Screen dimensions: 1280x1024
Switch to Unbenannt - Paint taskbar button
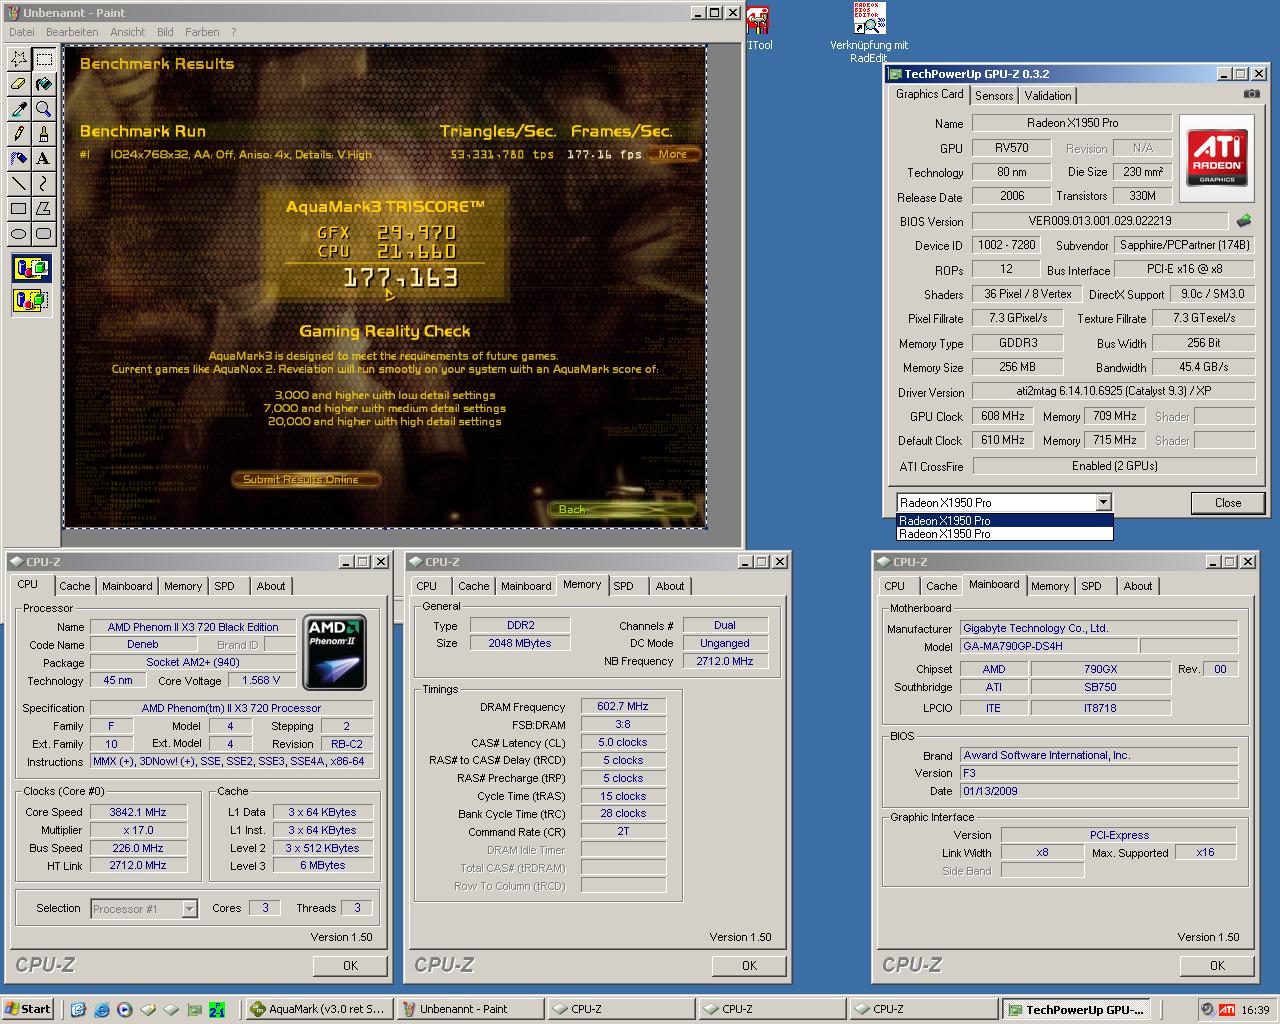[x=470, y=1010]
